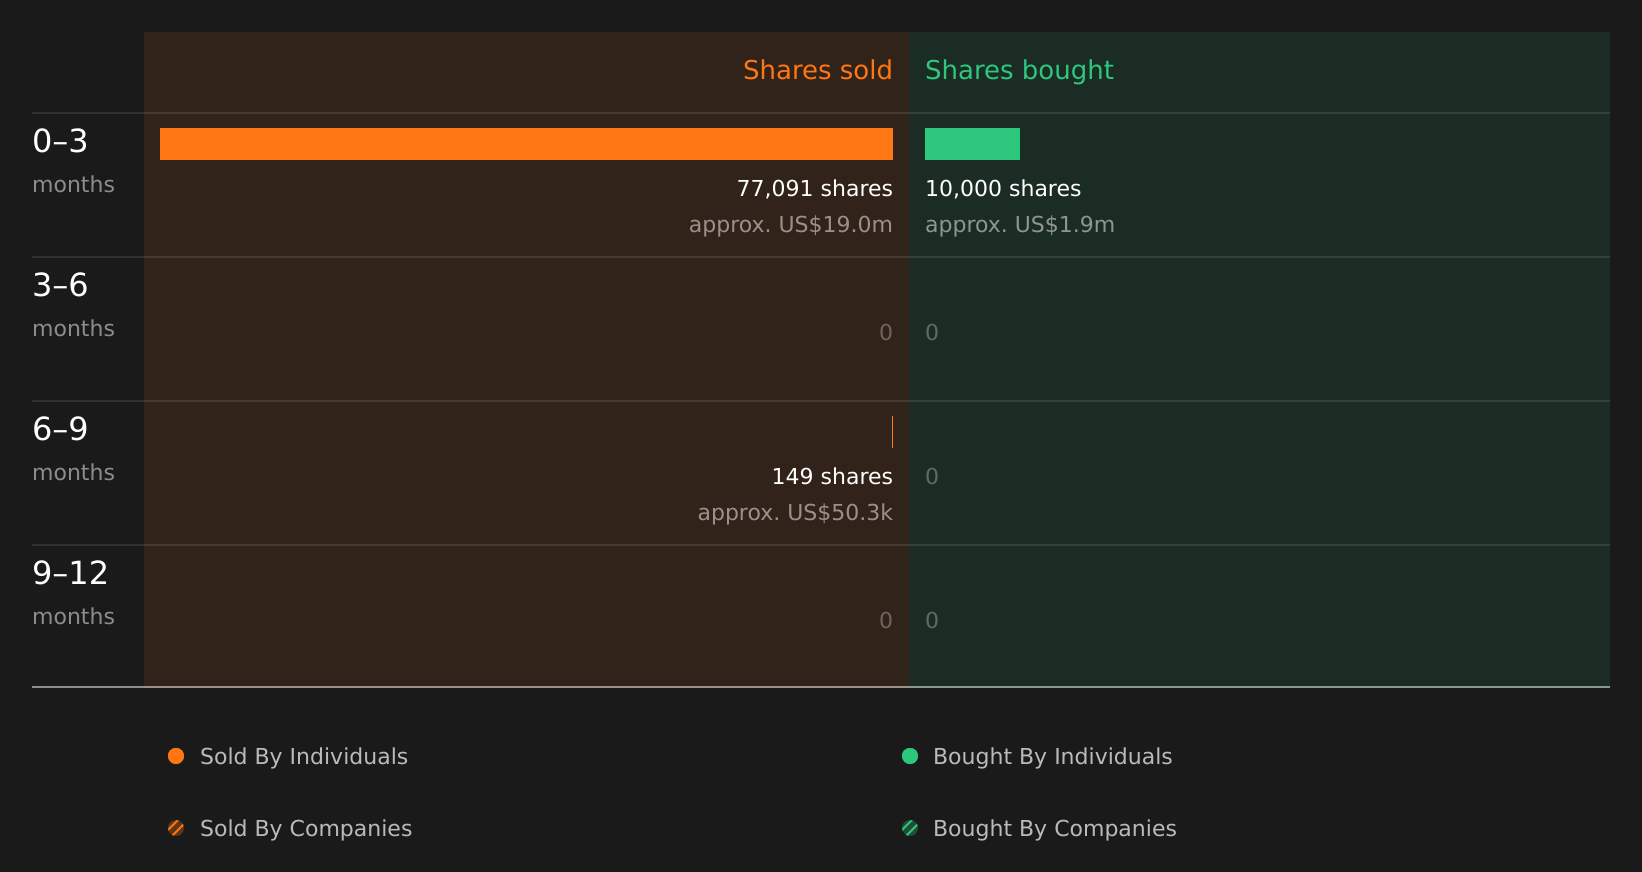This screenshot has height=872, width=1642.
Task: Click the approx. US$1.9m label
Action: (1019, 225)
